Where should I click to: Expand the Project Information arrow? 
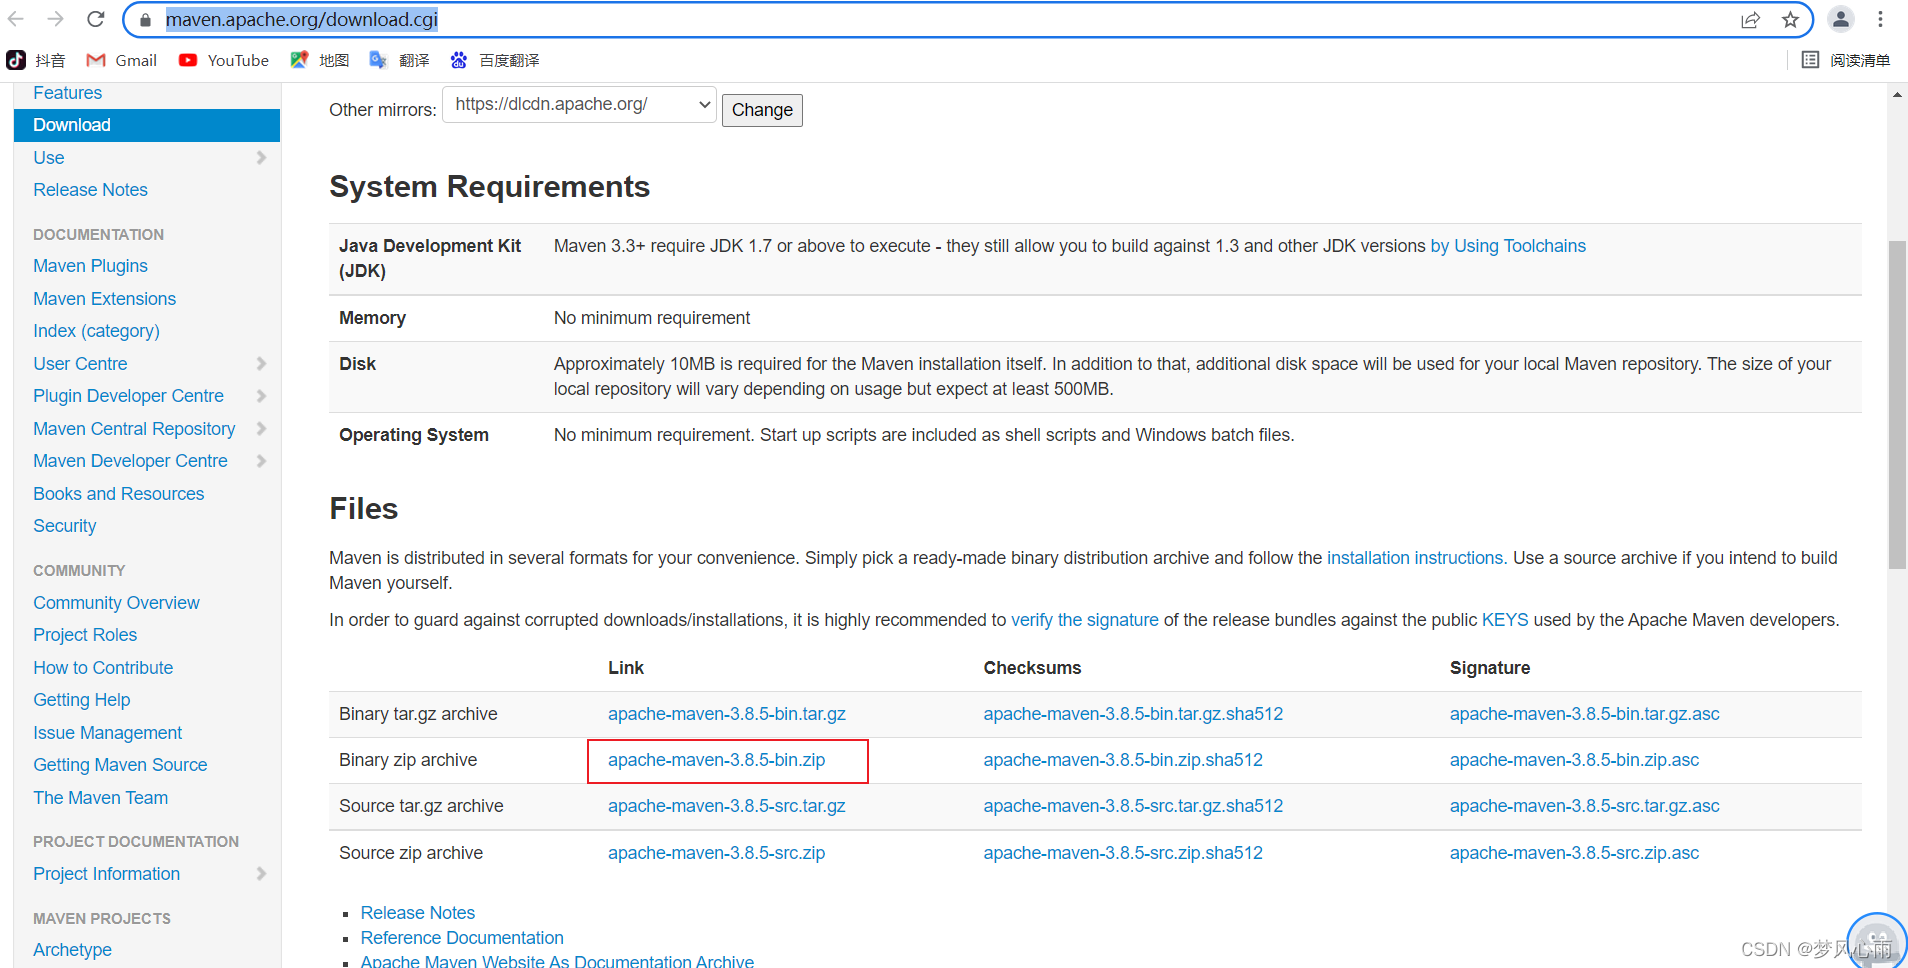[x=261, y=874]
